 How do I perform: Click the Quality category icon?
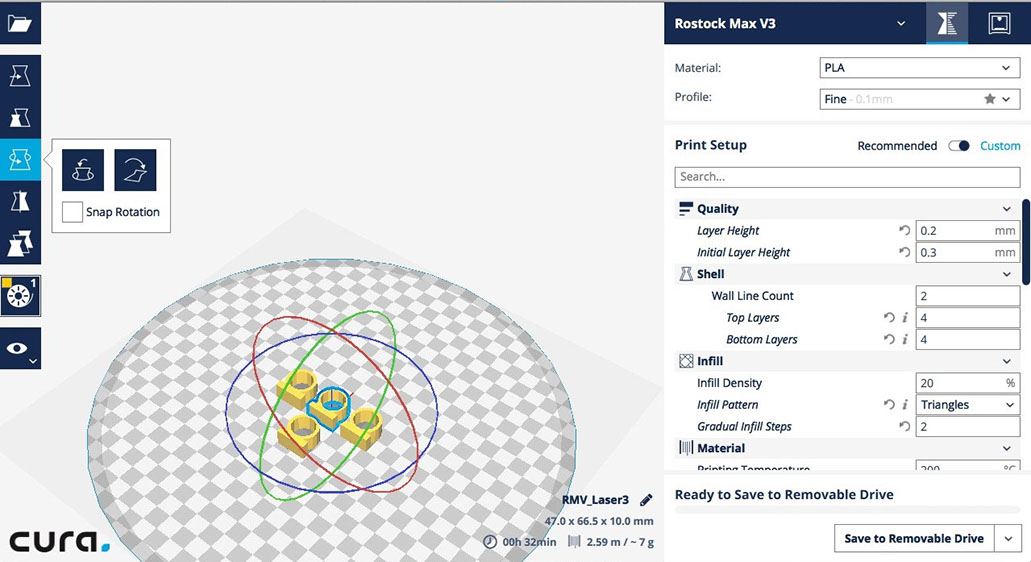(x=686, y=209)
